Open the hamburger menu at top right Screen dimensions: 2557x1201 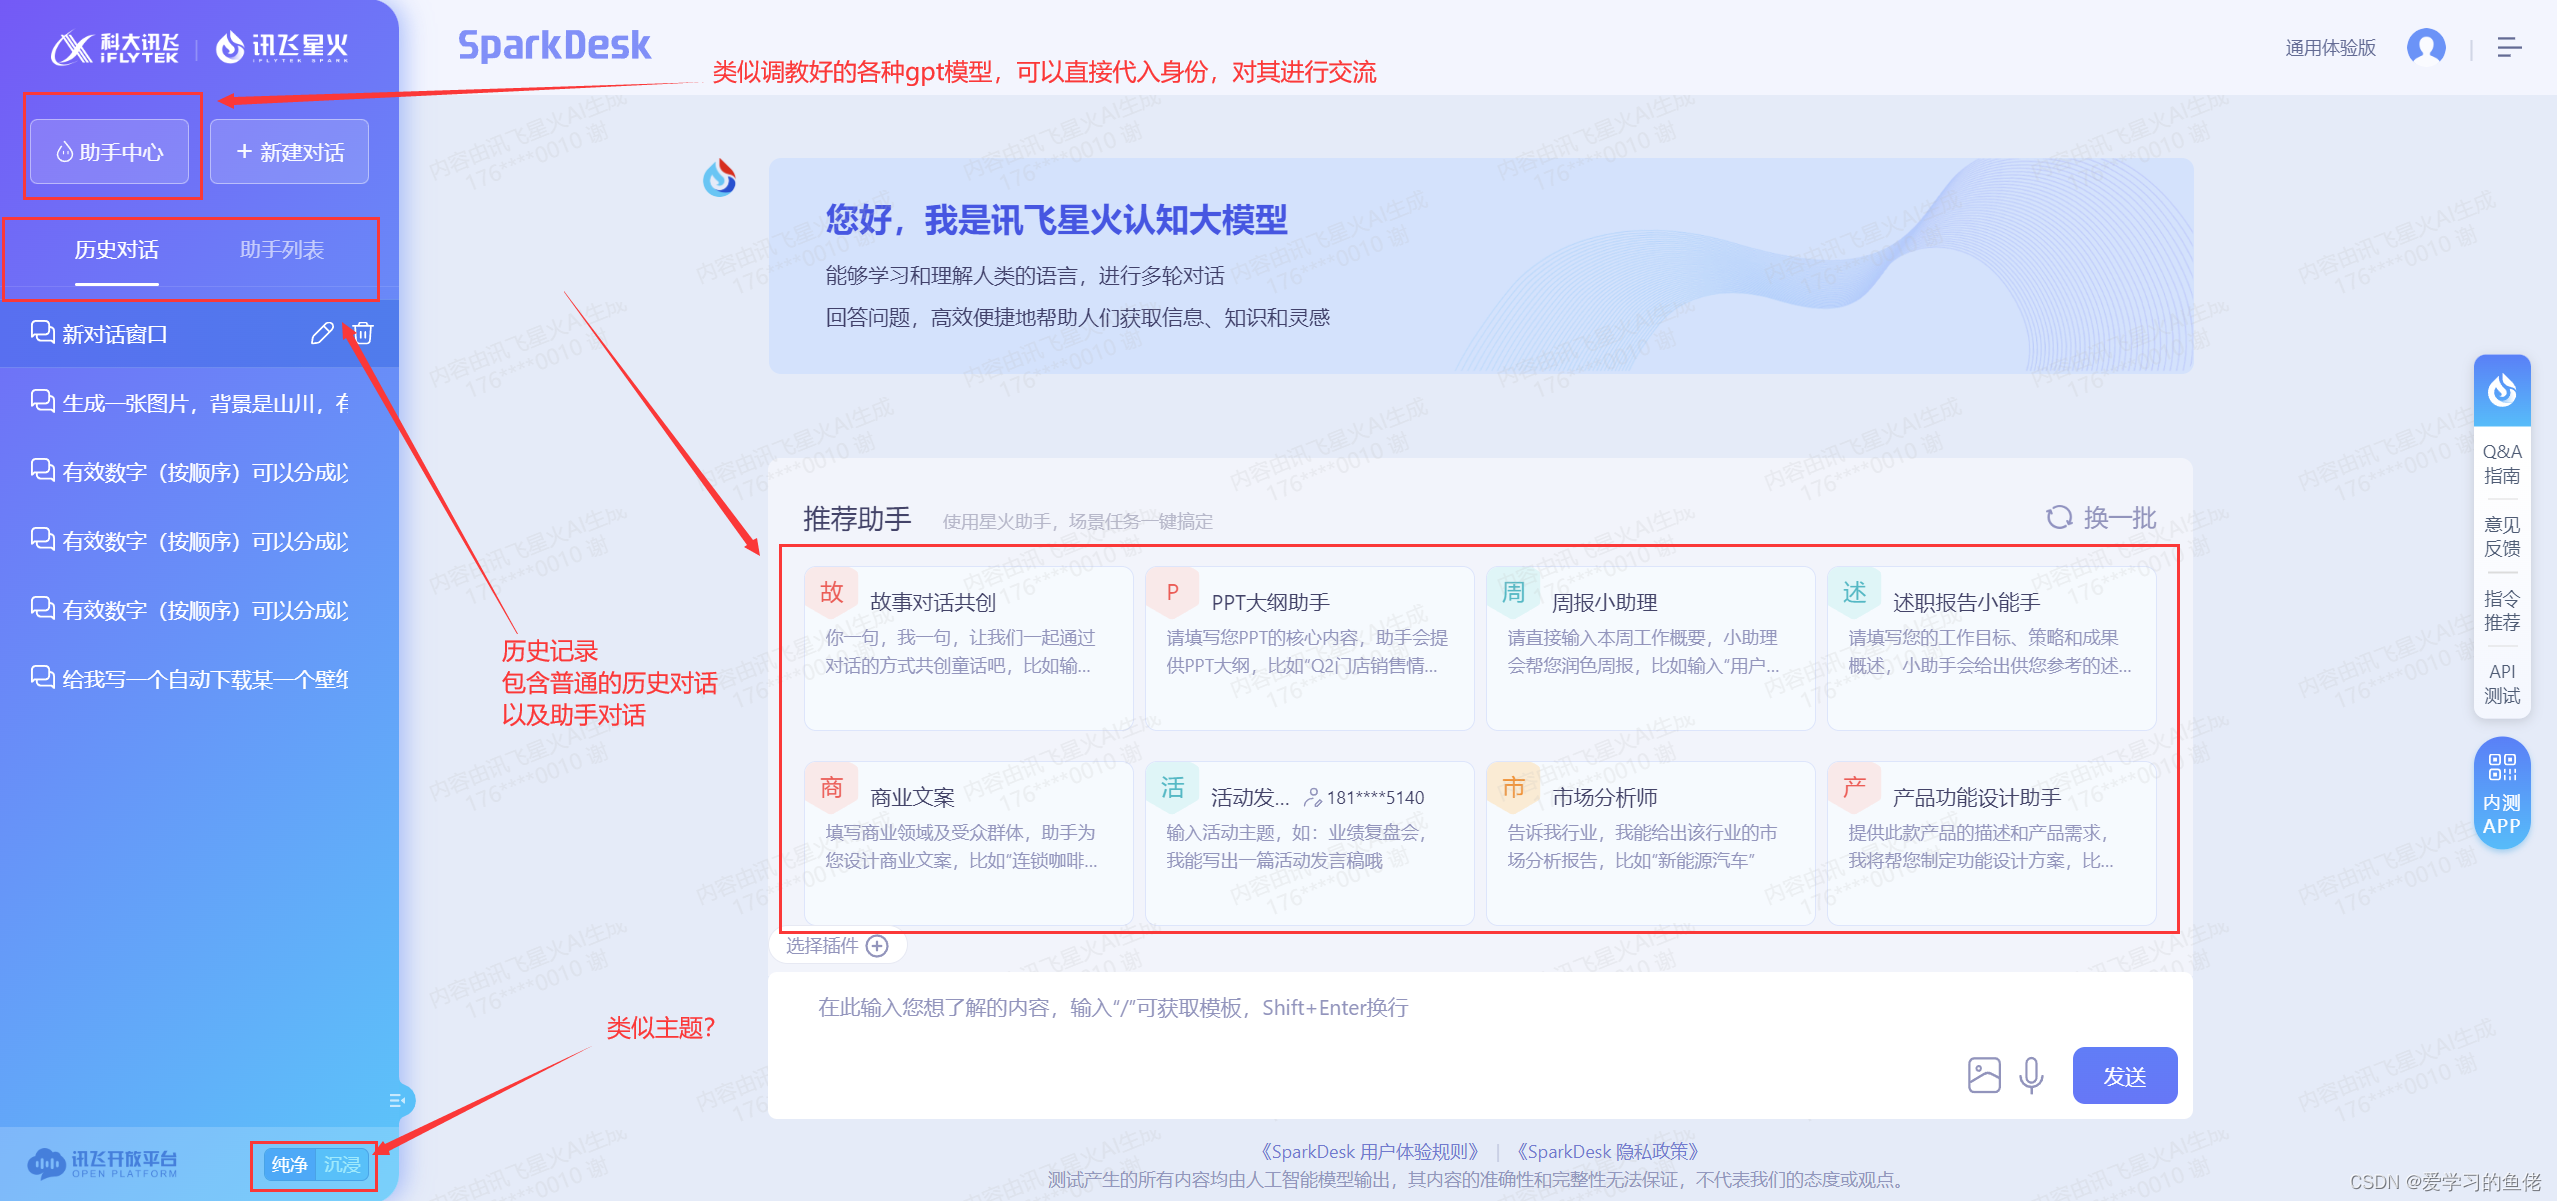point(2509,47)
